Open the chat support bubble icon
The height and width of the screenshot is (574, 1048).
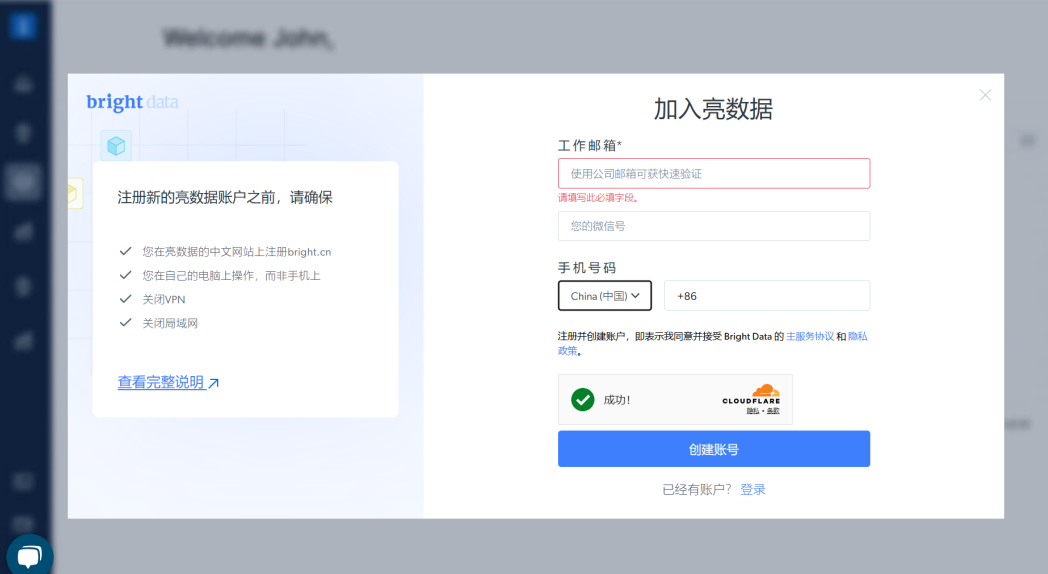click(29, 556)
